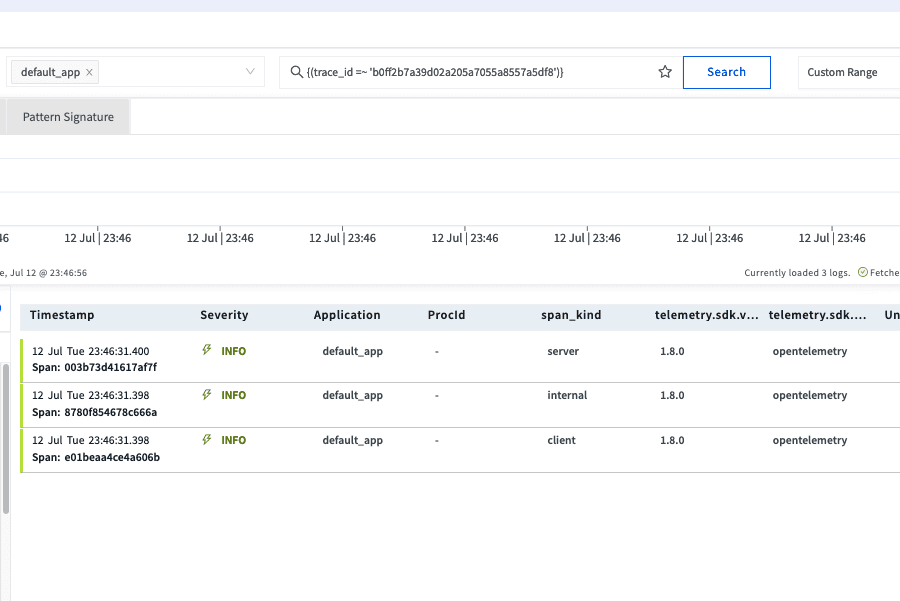900x601 pixels.
Task: Remove the default_app filter tag
Action: (x=89, y=72)
